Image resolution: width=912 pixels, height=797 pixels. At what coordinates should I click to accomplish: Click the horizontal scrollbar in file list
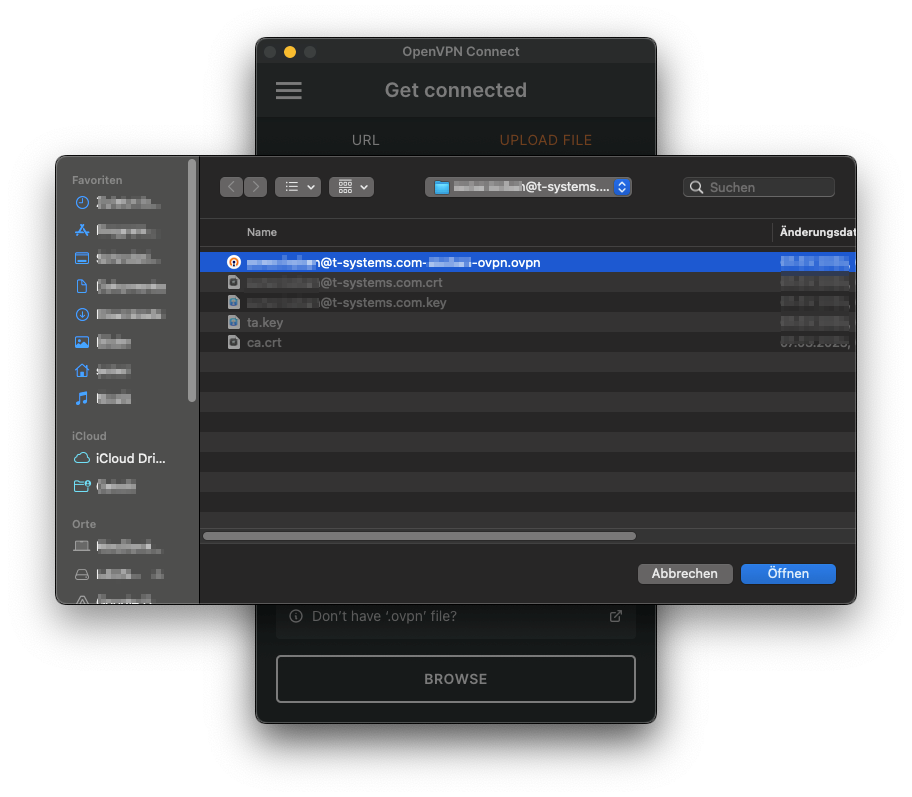click(419, 536)
